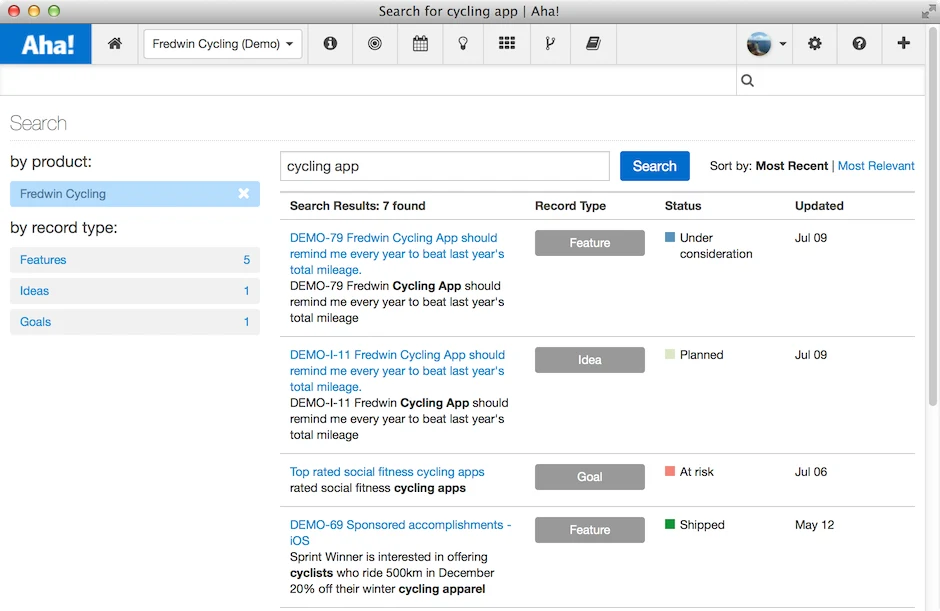Click the Search Results: 7 found text
The height and width of the screenshot is (611, 940).
[357, 206]
